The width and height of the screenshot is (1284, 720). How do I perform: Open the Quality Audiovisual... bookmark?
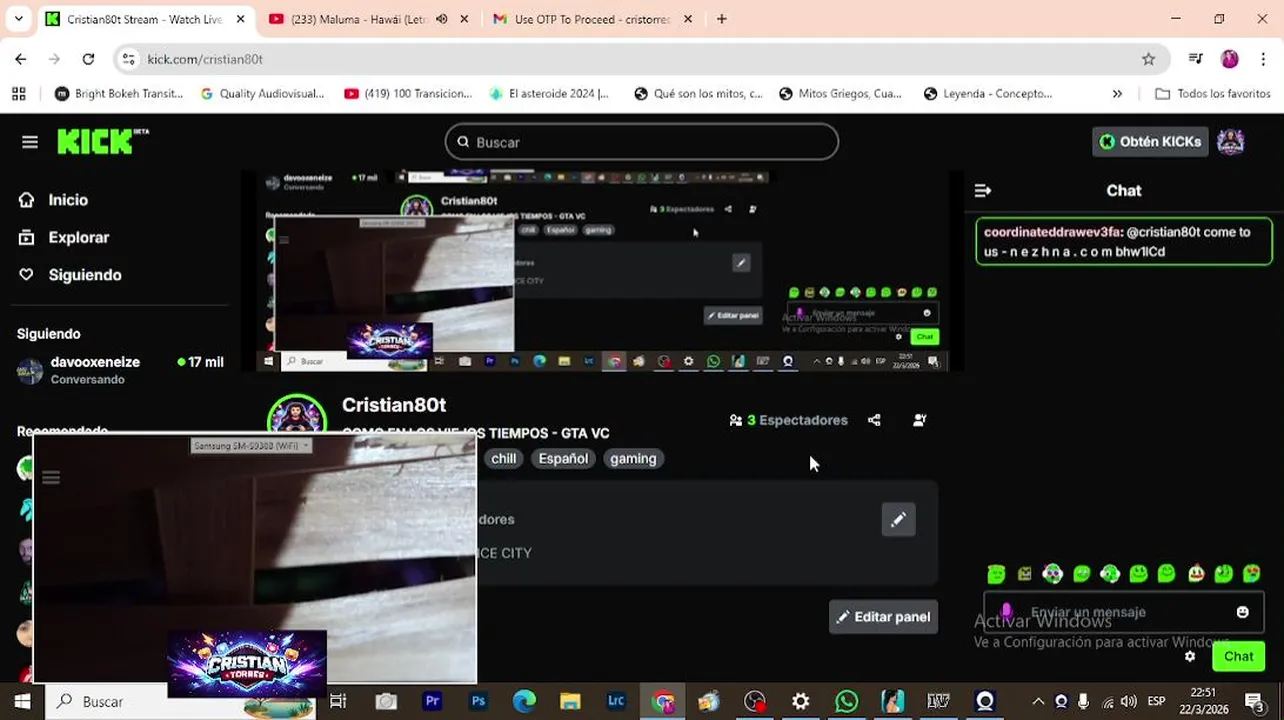[x=262, y=93]
